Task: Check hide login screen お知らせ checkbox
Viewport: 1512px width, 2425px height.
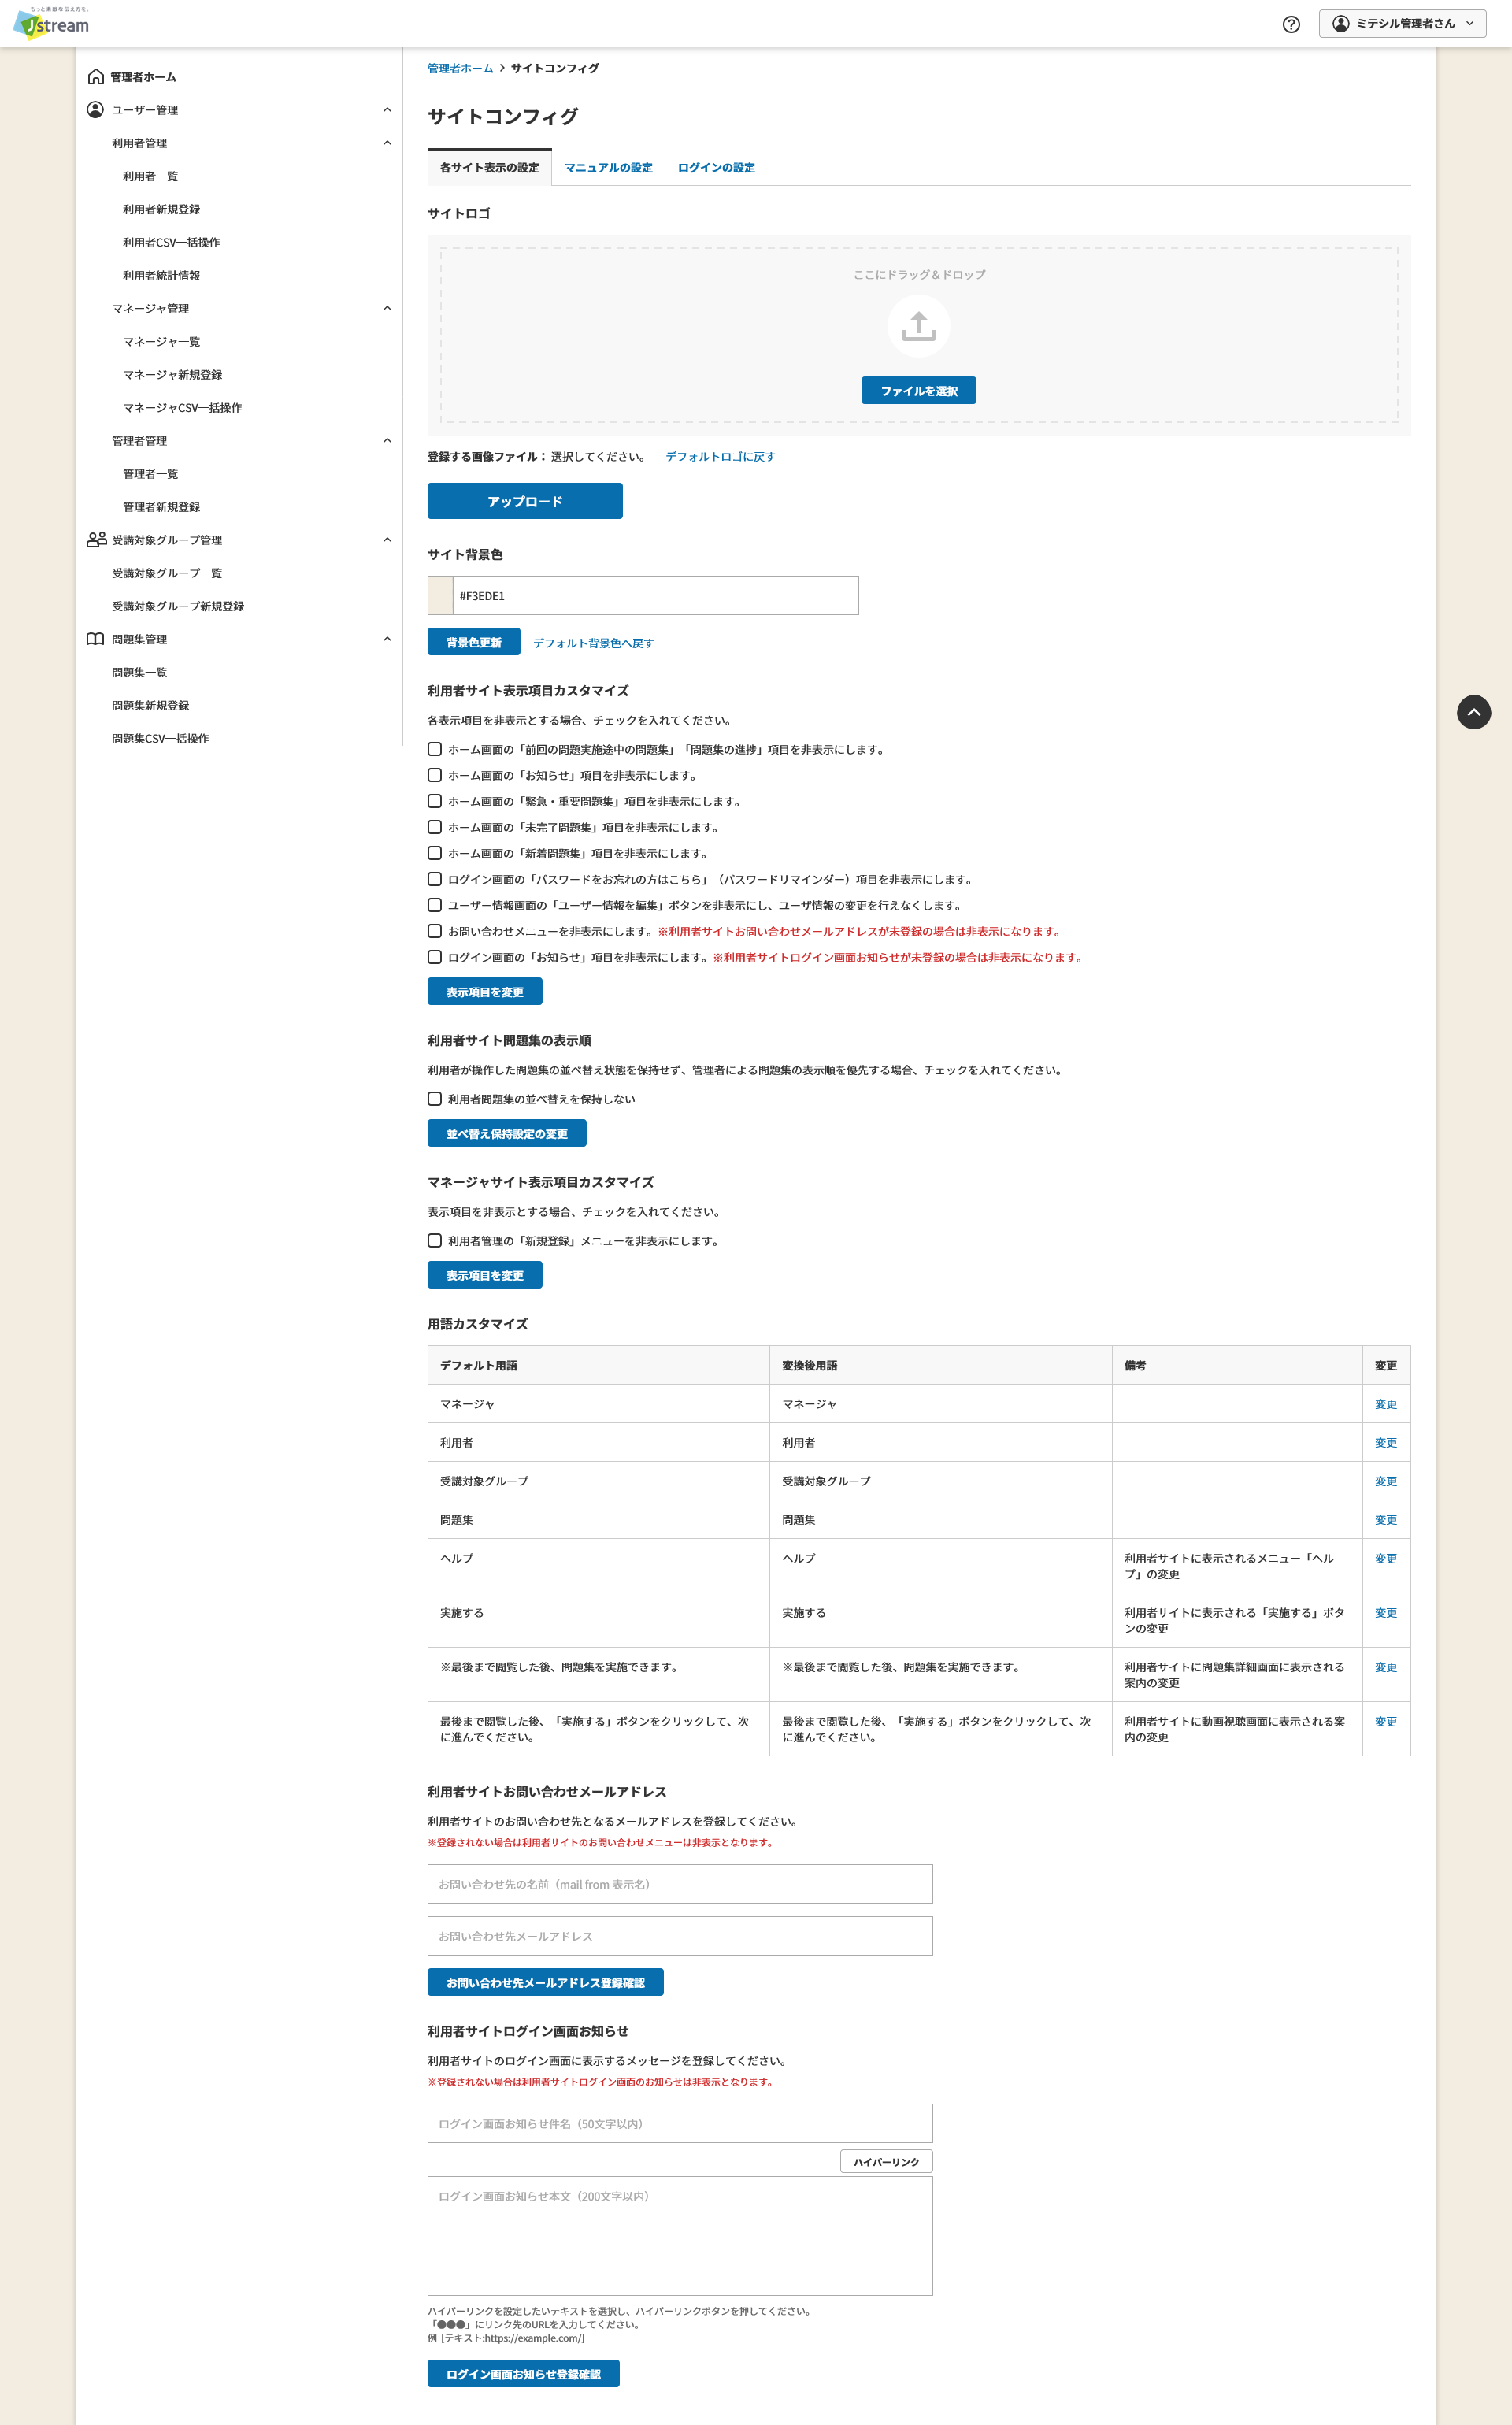Action: pos(434,957)
